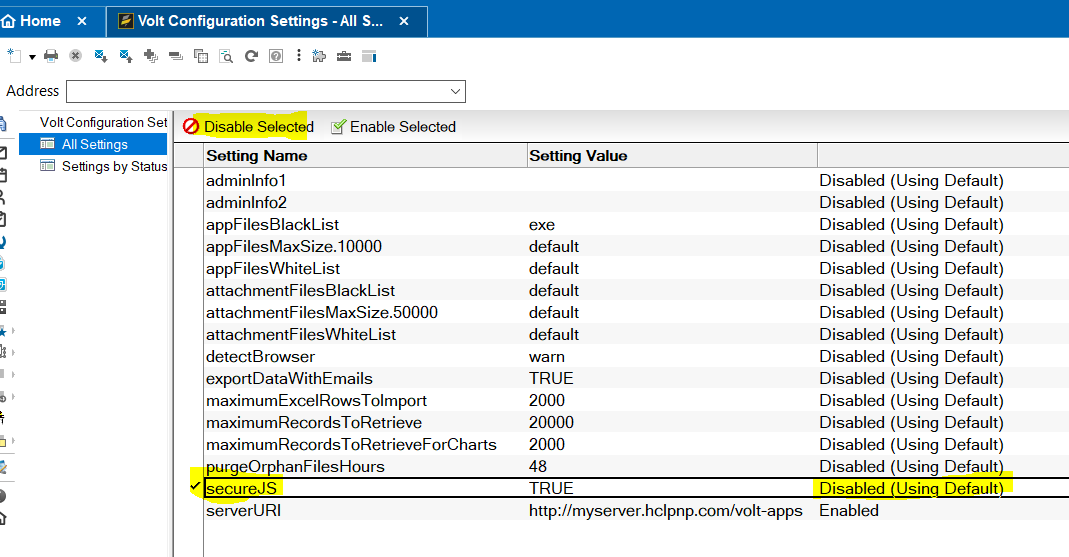Click the gray Stop (X) toolbar icon
The height and width of the screenshot is (557, 1069).
coord(76,56)
